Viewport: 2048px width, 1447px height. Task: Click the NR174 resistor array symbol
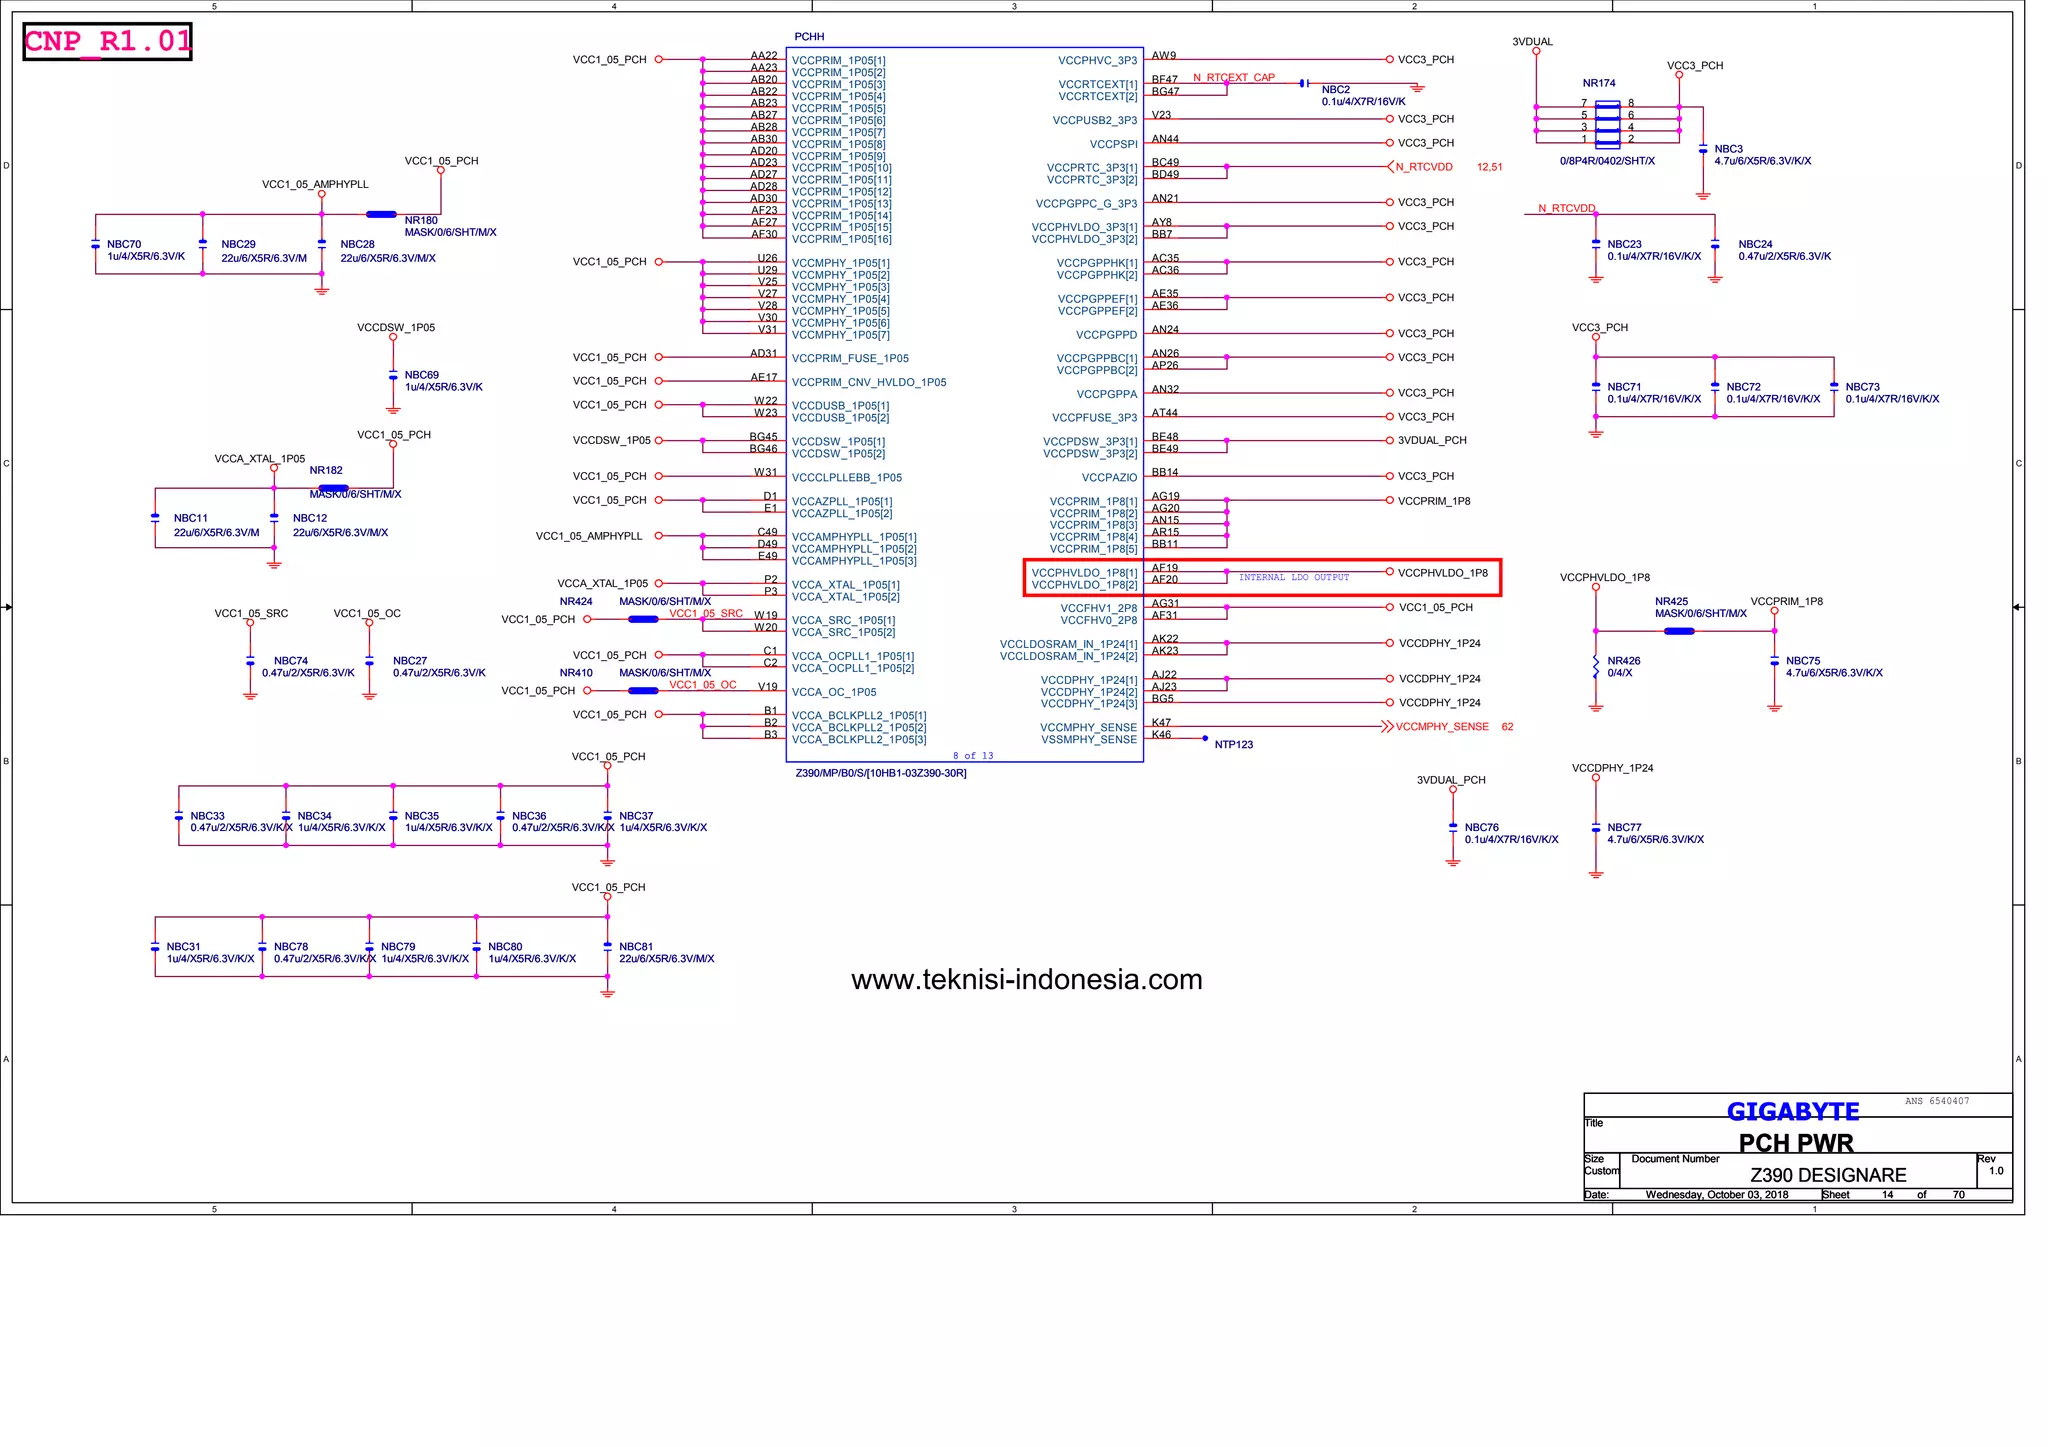click(1607, 123)
